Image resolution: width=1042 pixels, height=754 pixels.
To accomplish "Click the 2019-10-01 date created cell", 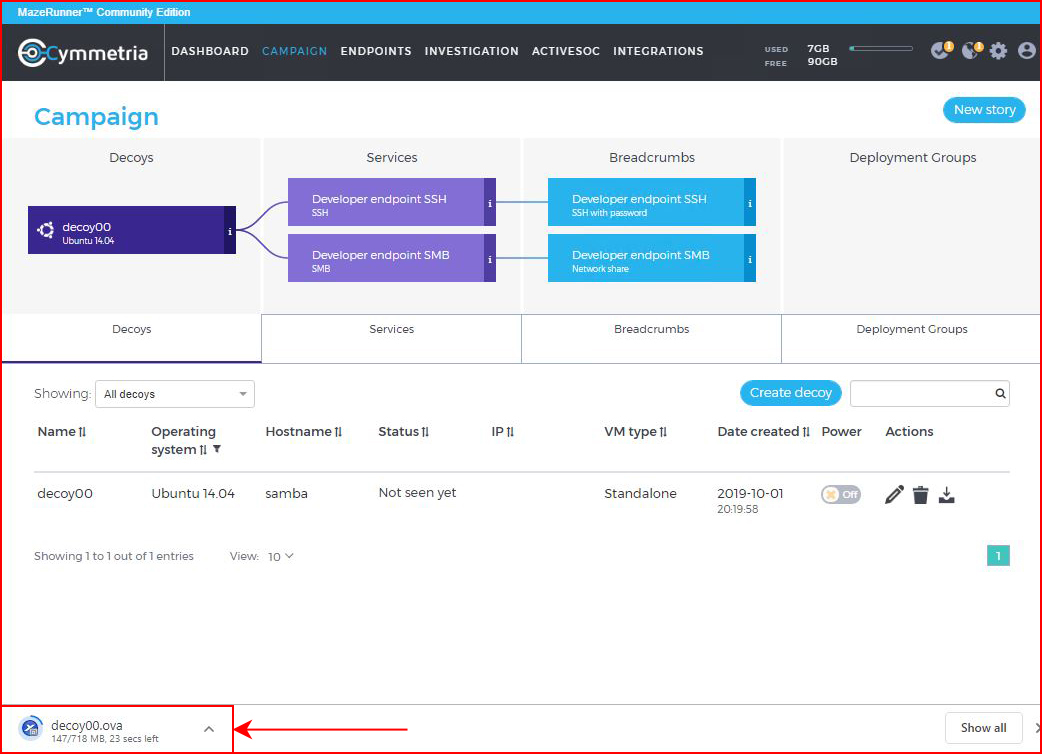I will [x=750, y=500].
